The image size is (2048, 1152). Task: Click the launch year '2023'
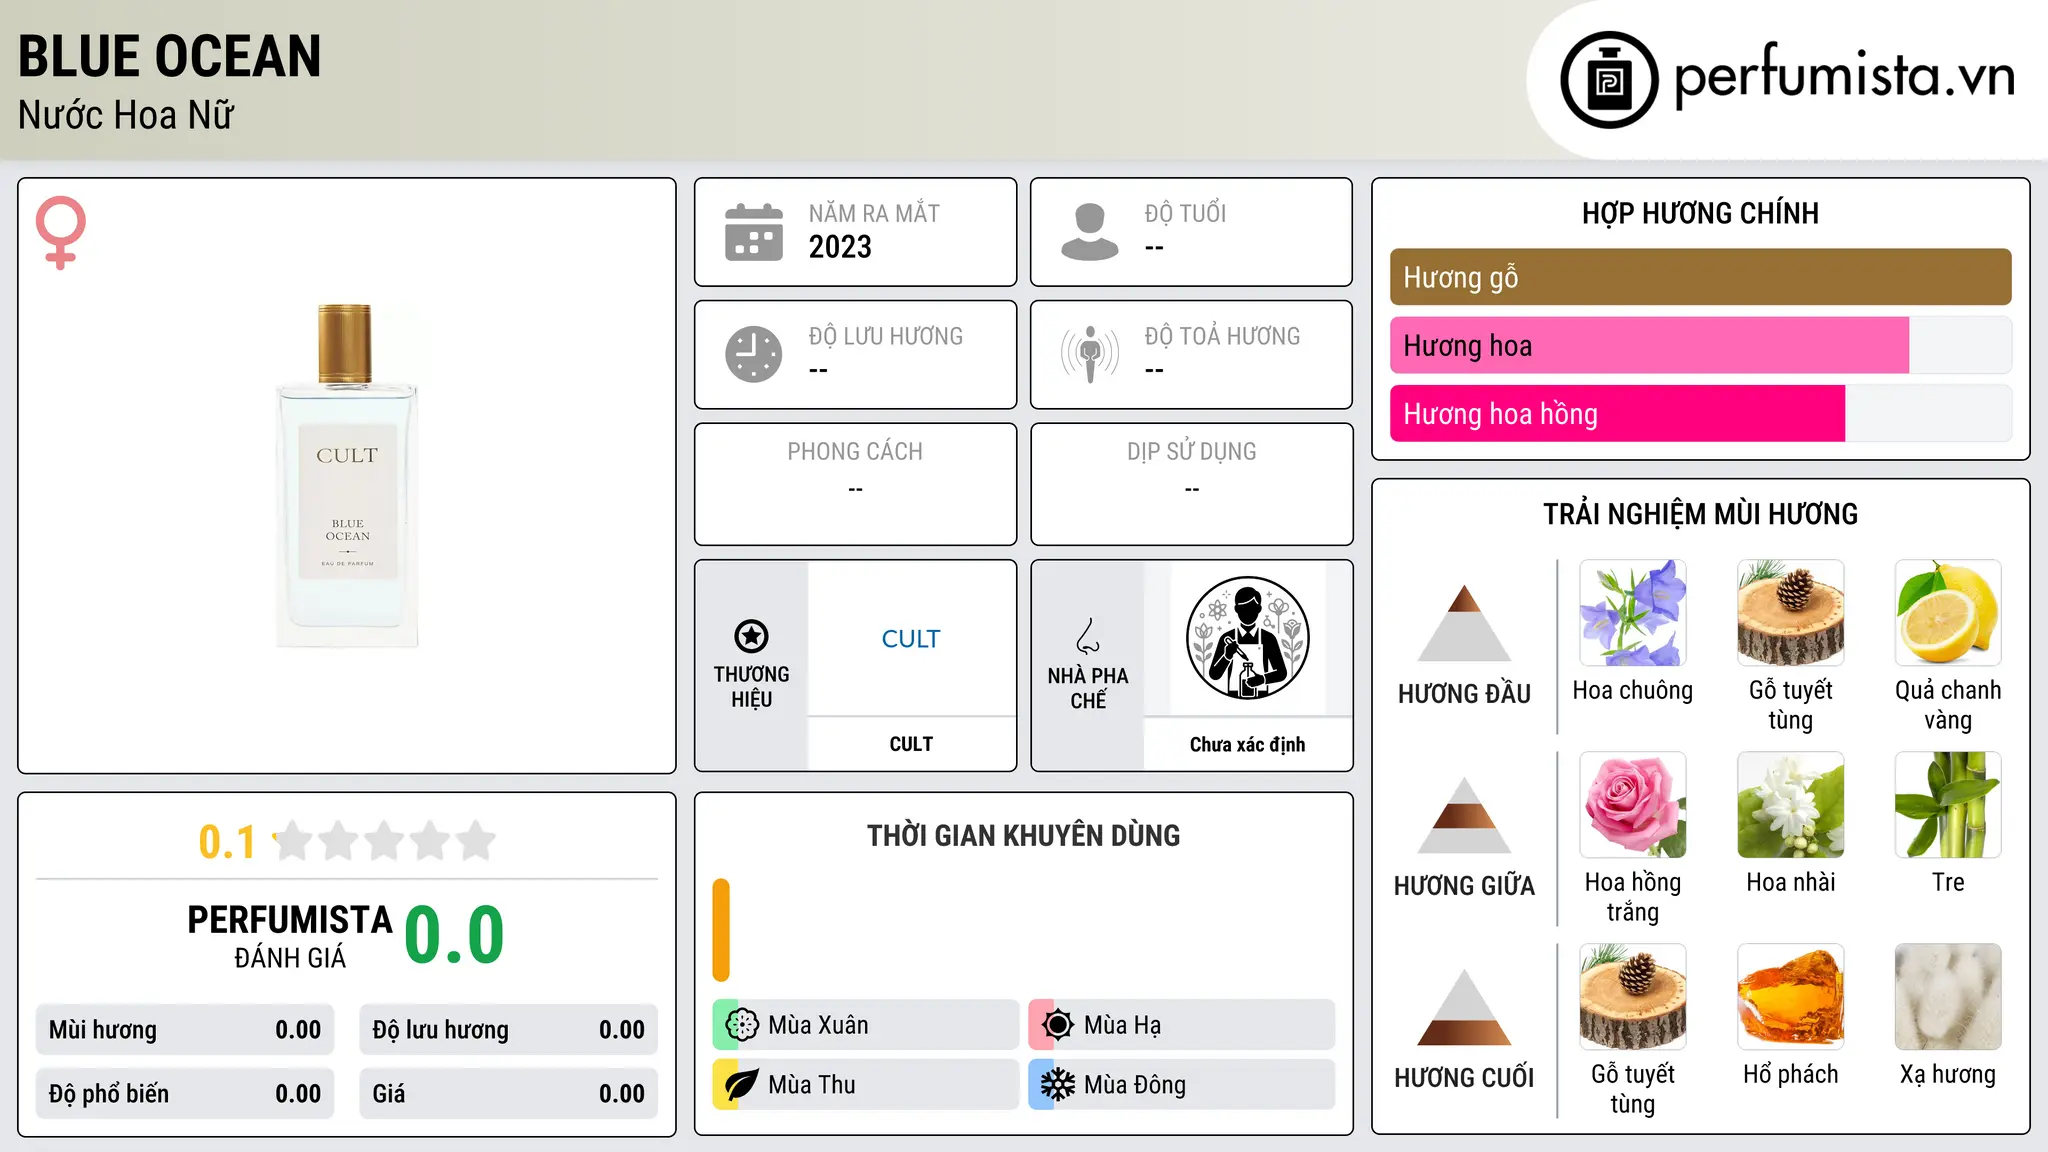[840, 247]
